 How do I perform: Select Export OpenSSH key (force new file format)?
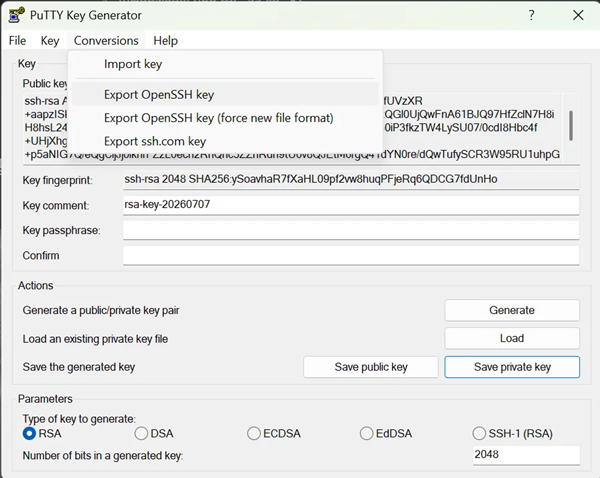(x=225, y=118)
